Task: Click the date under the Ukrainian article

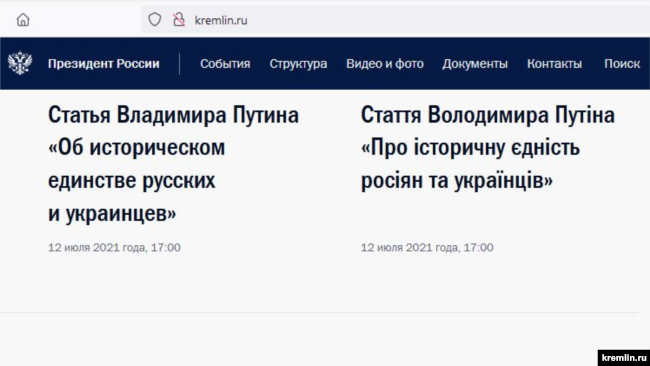Action: [427, 247]
